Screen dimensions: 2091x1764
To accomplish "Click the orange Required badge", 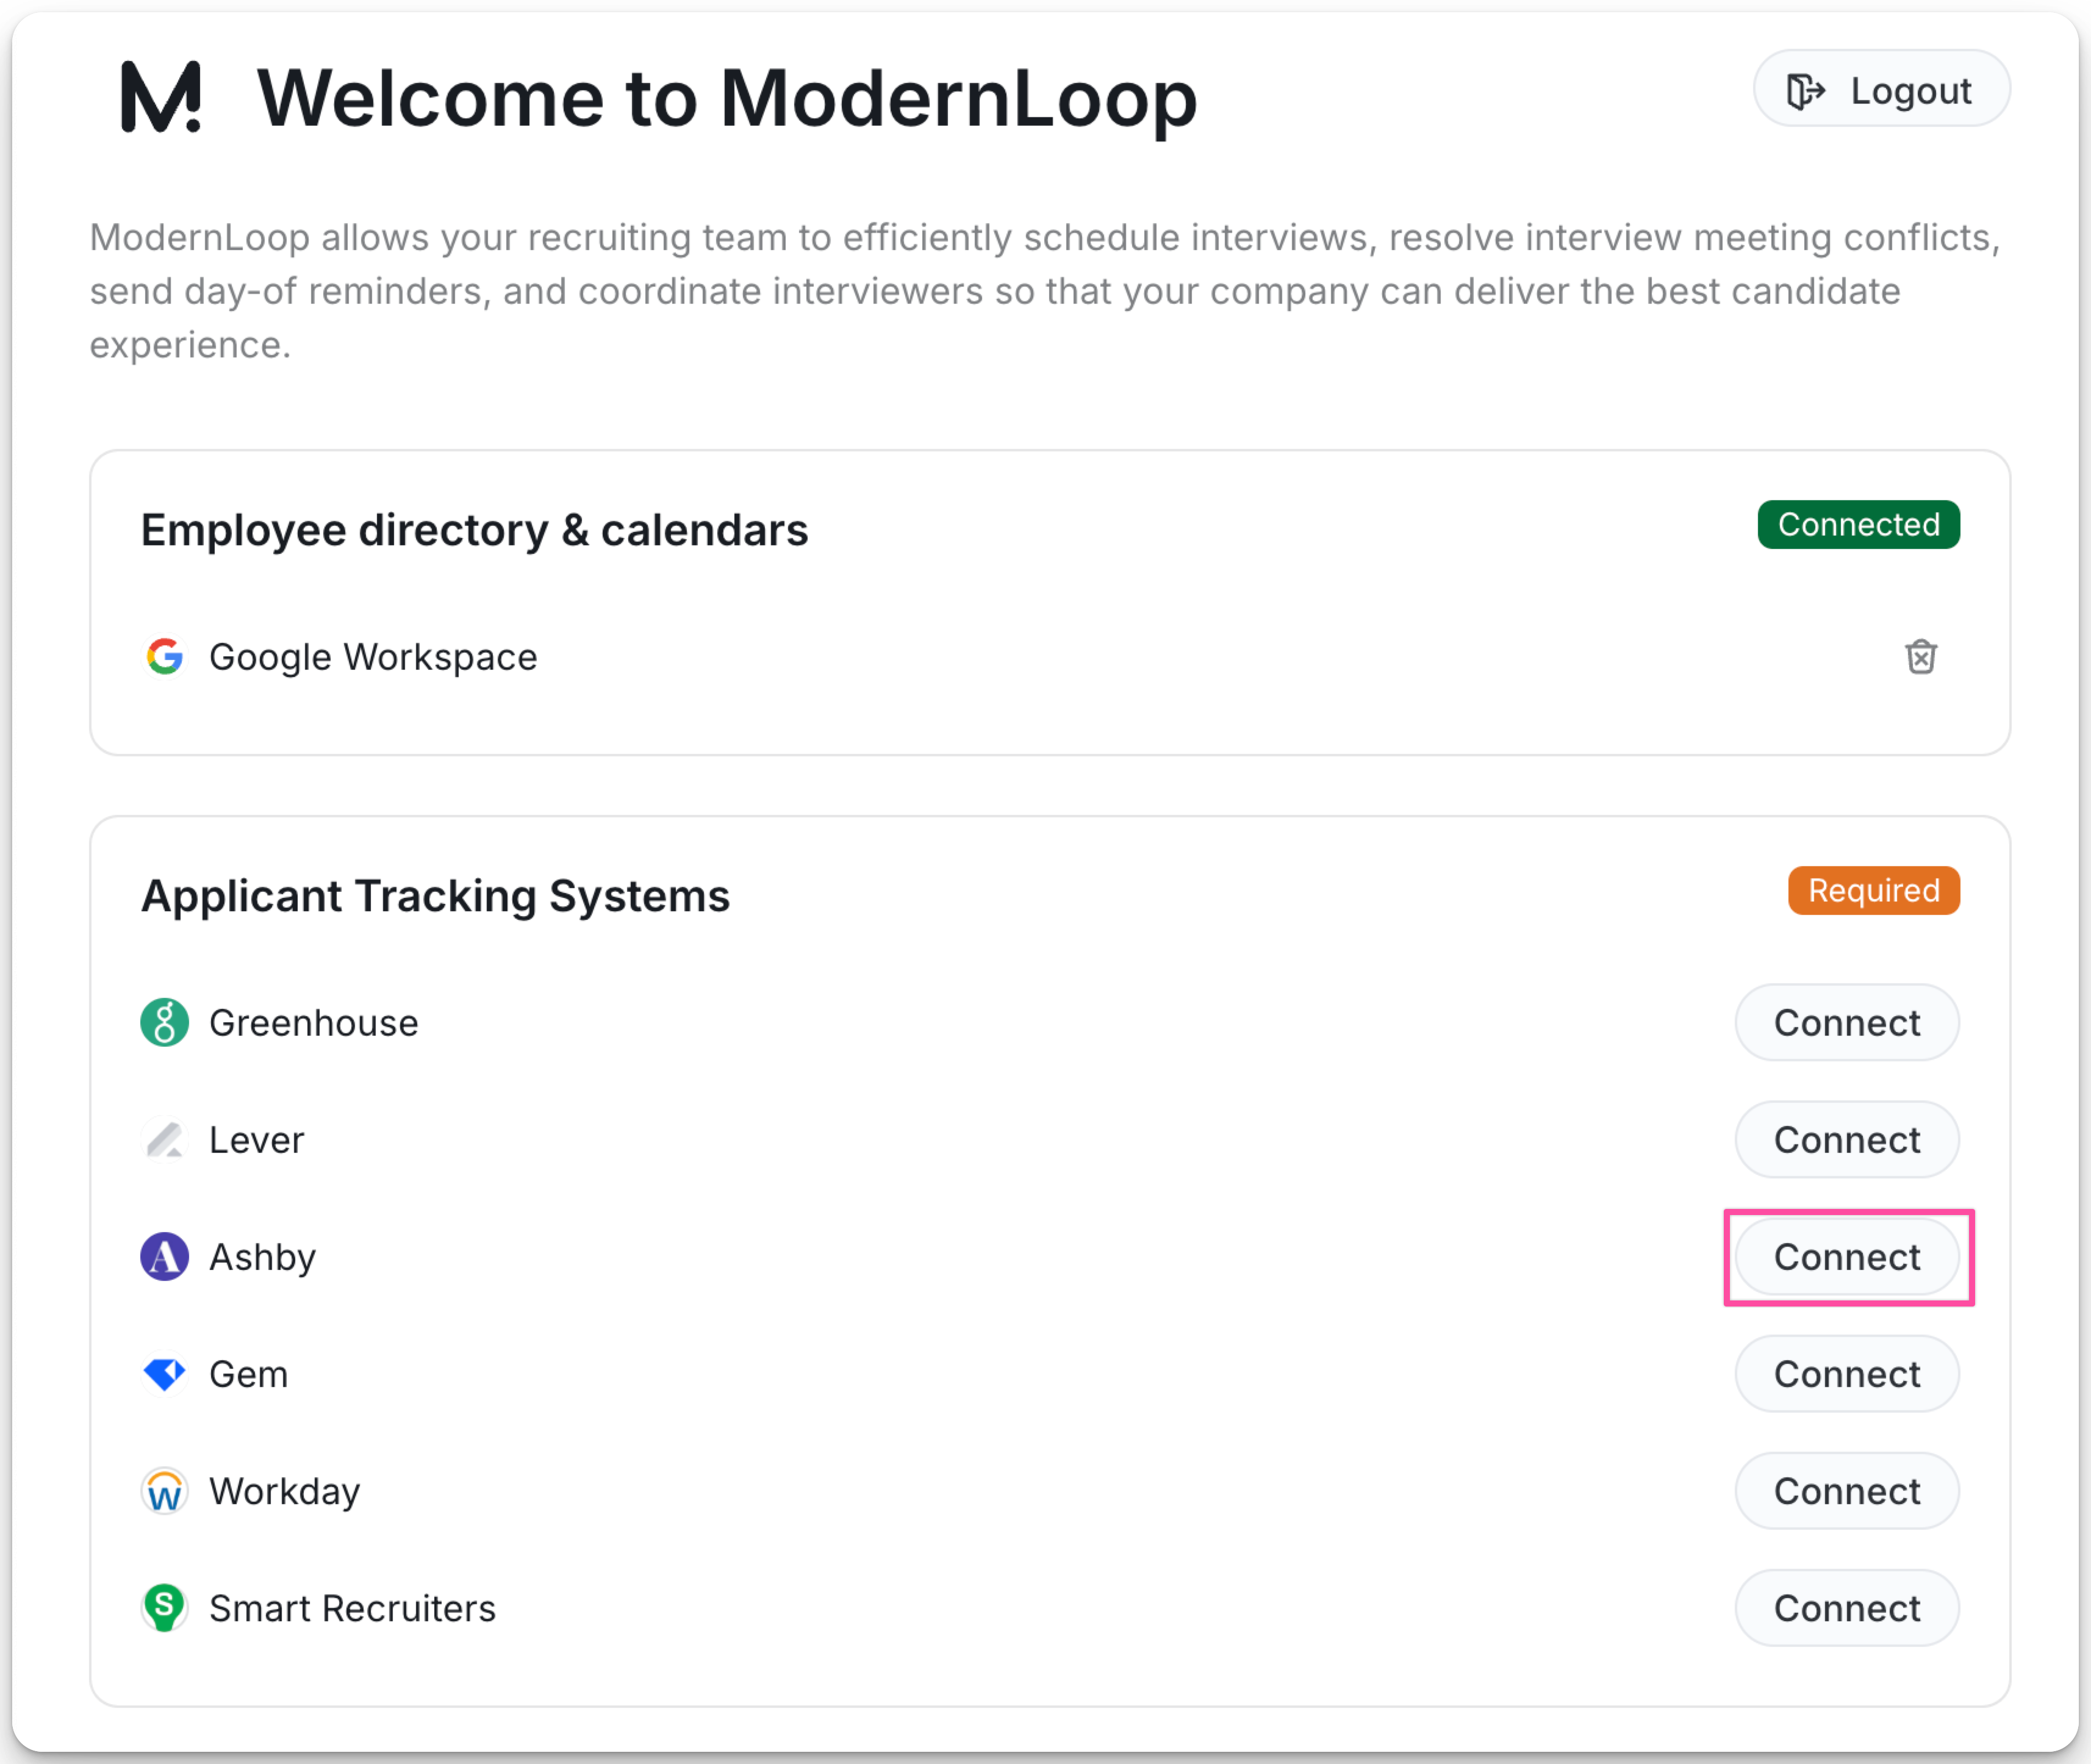I will [x=1874, y=891].
